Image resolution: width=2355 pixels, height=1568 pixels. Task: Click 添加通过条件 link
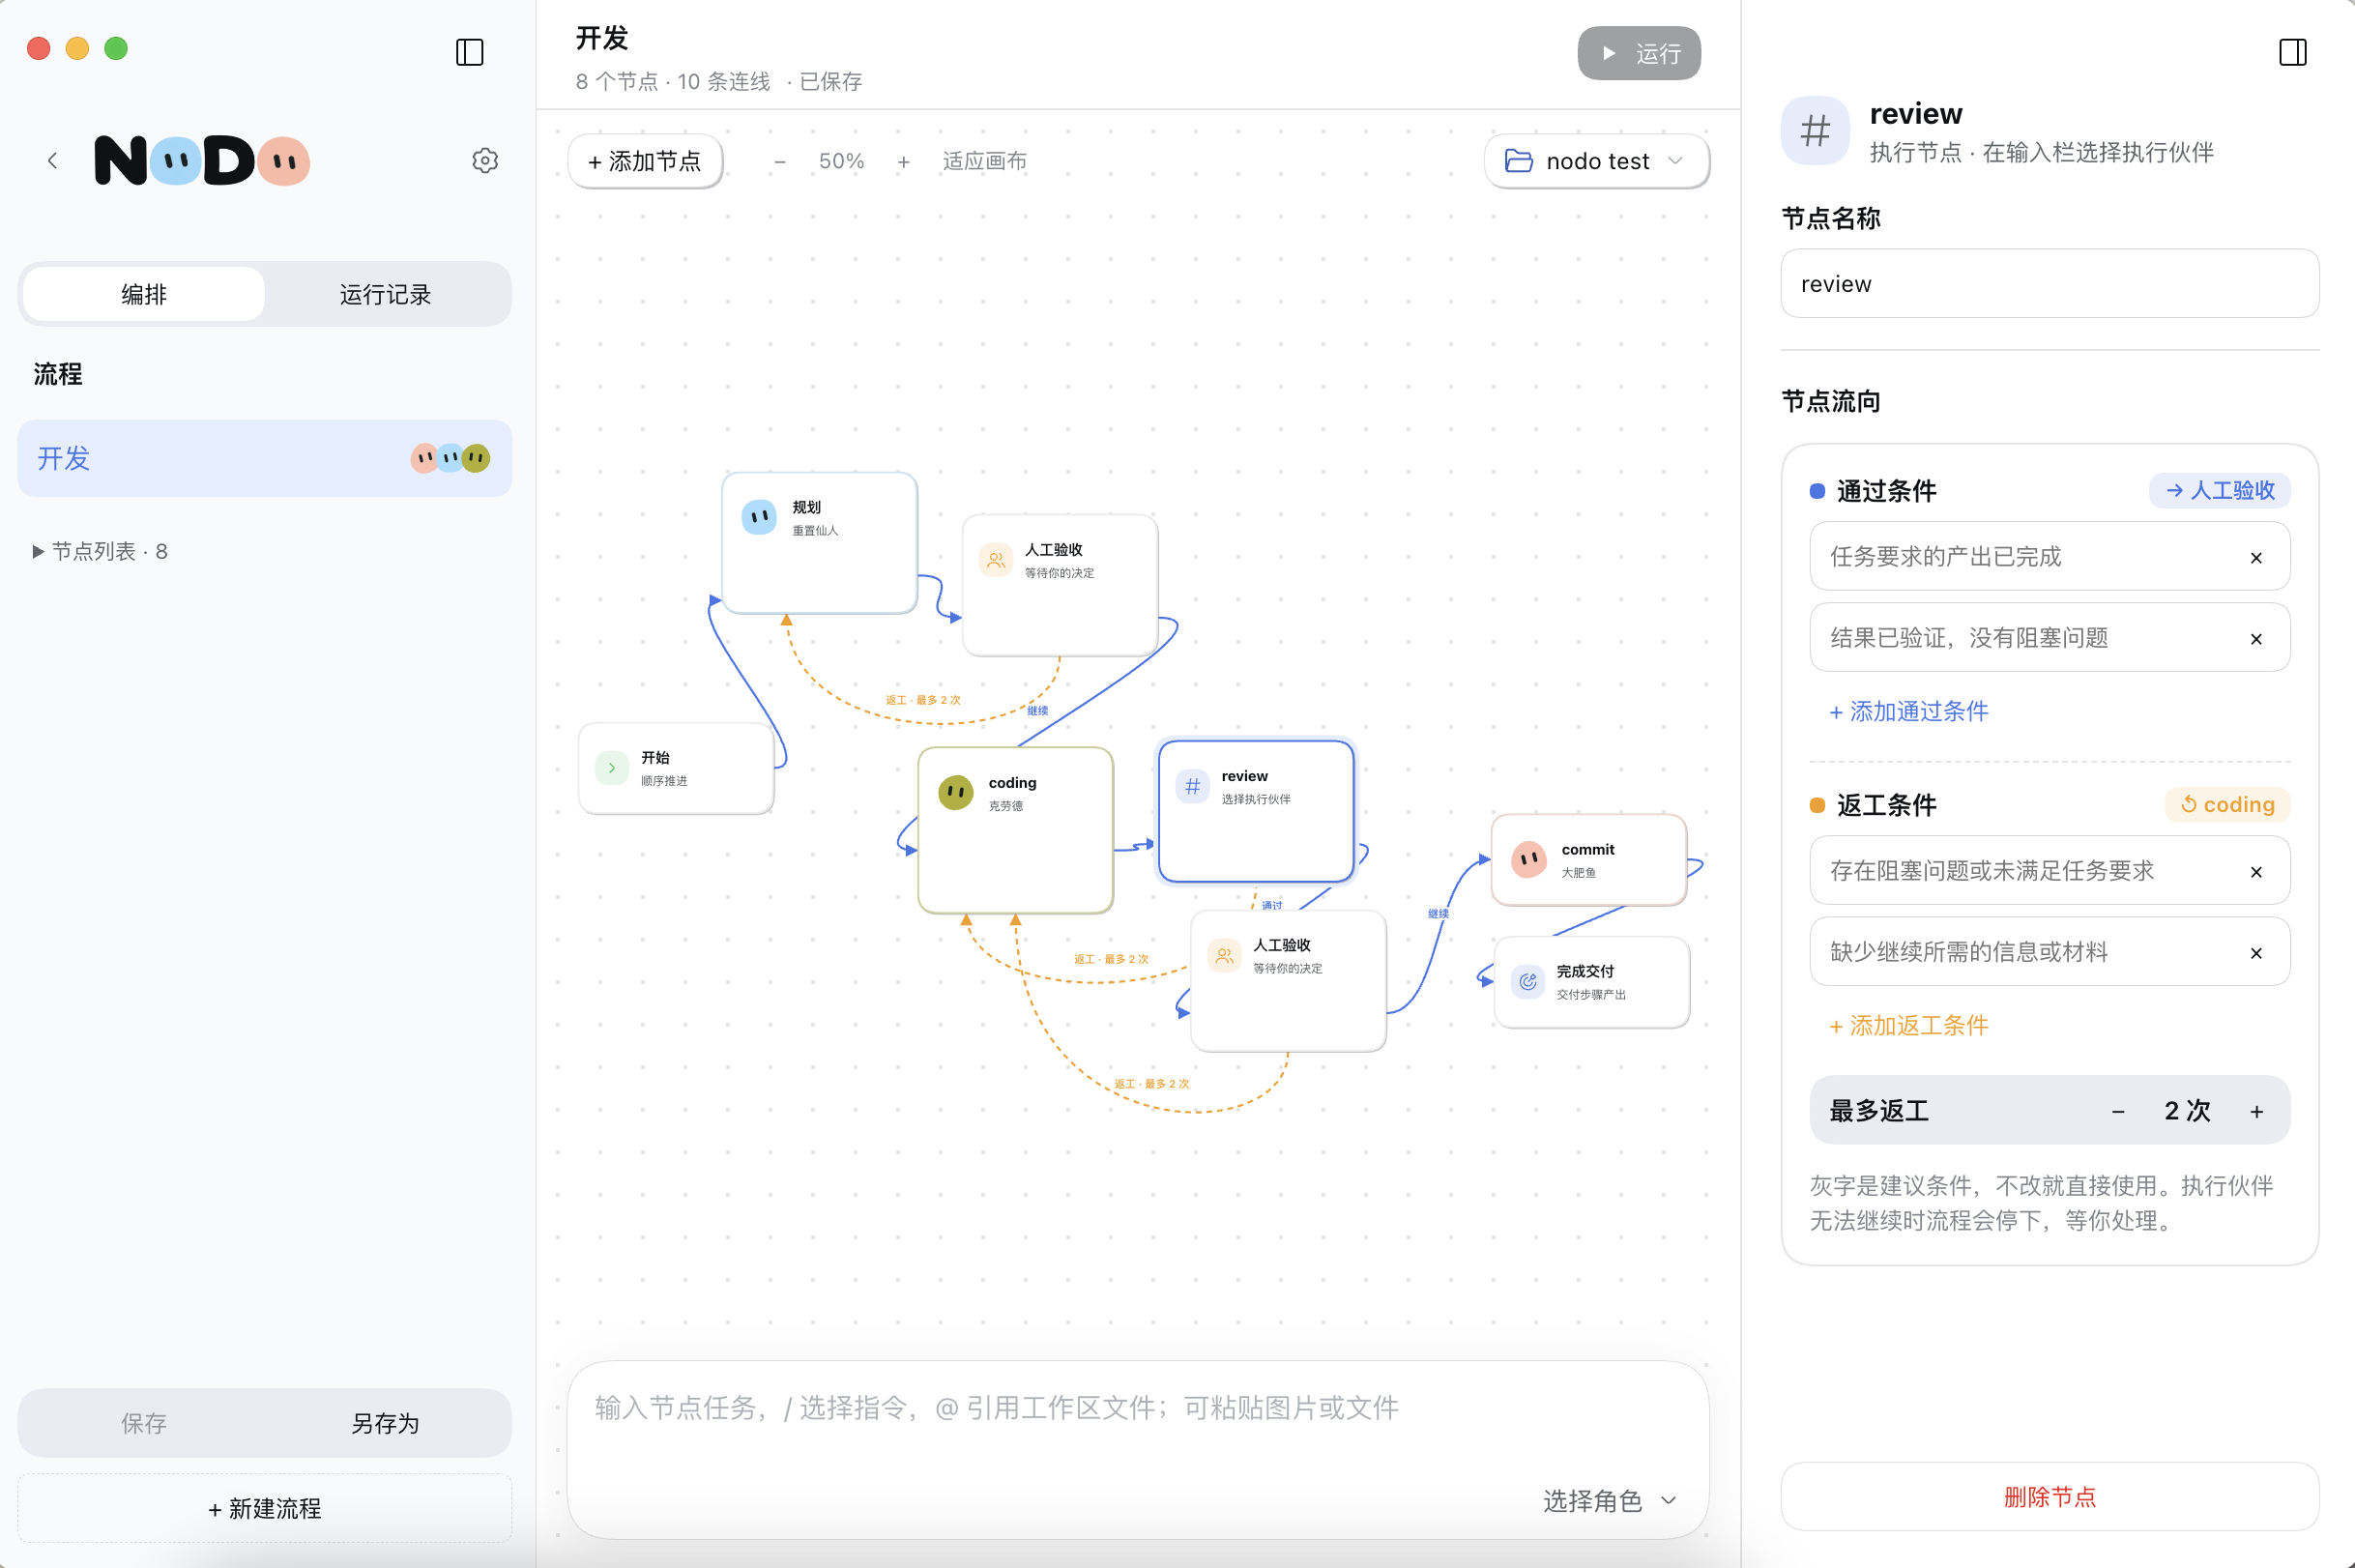click(1908, 711)
